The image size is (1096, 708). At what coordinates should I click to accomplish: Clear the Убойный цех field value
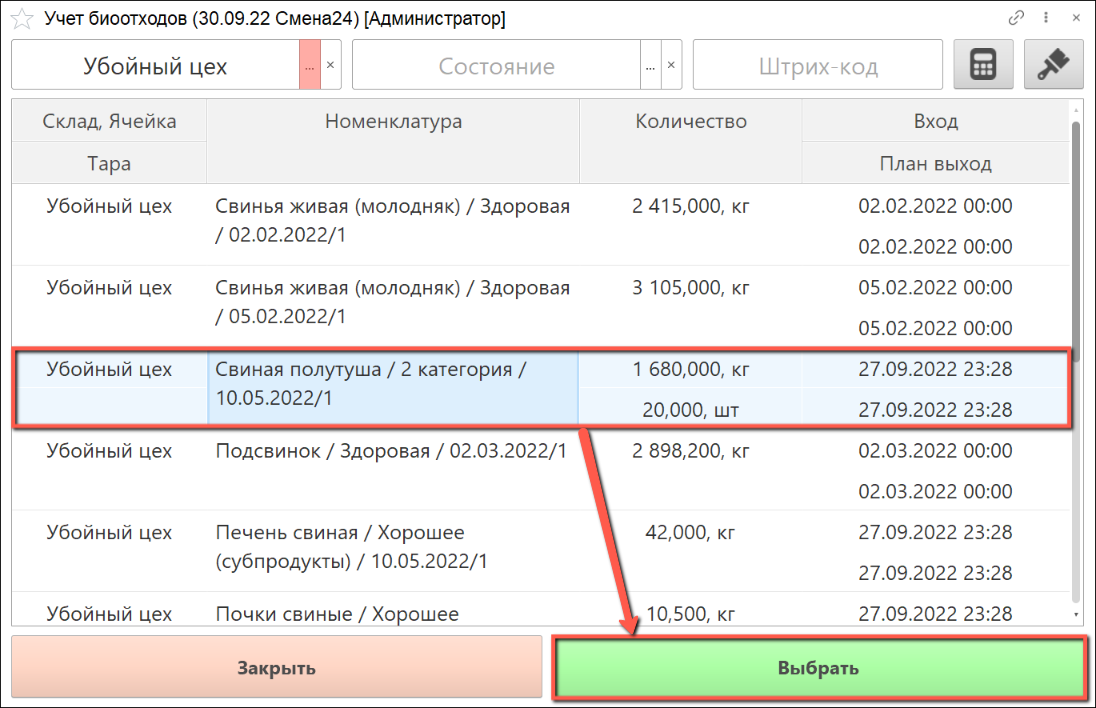point(331,66)
